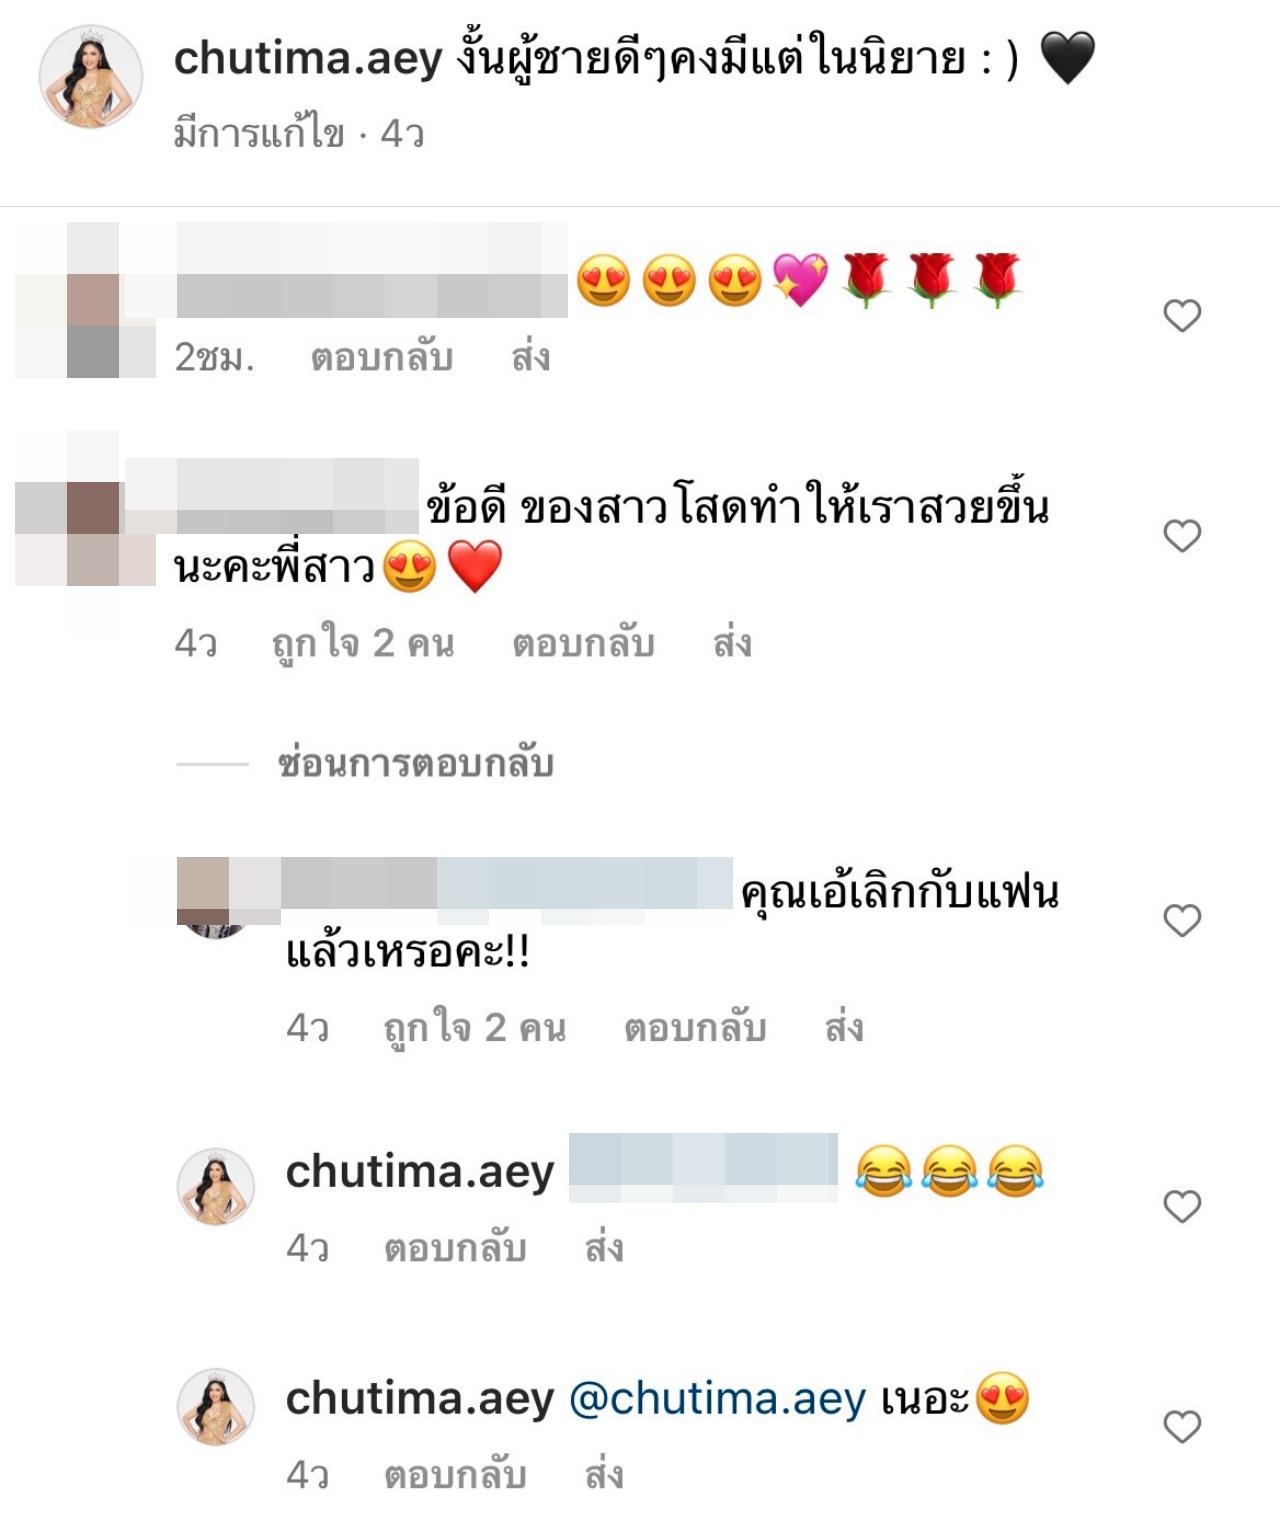Open chutima.aey profile photo at post caption

pyautogui.click(x=91, y=76)
